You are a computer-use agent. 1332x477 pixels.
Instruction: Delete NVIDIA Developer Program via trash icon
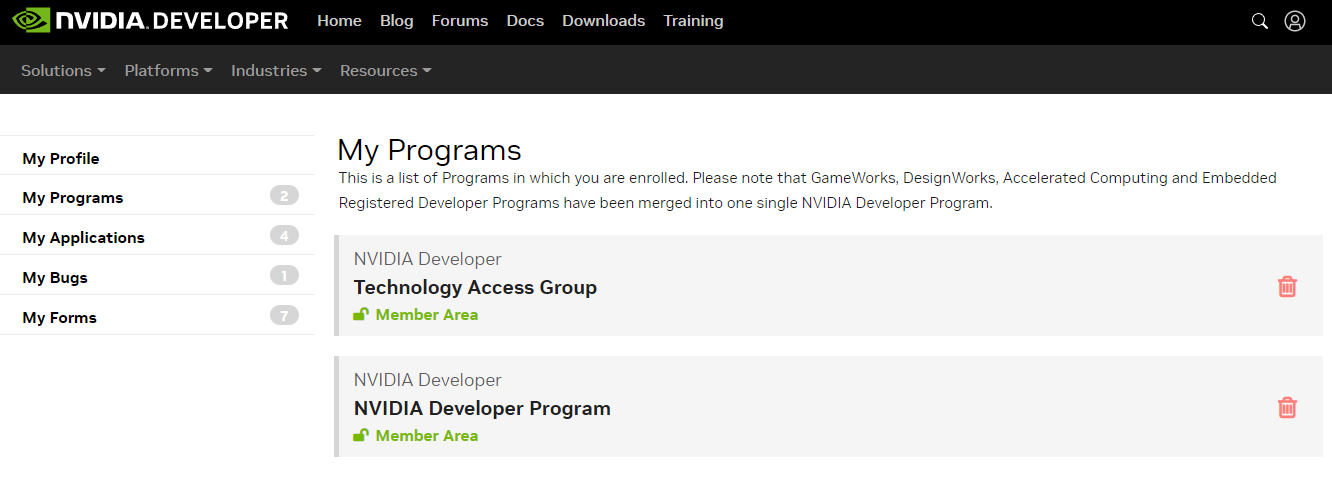pos(1287,408)
